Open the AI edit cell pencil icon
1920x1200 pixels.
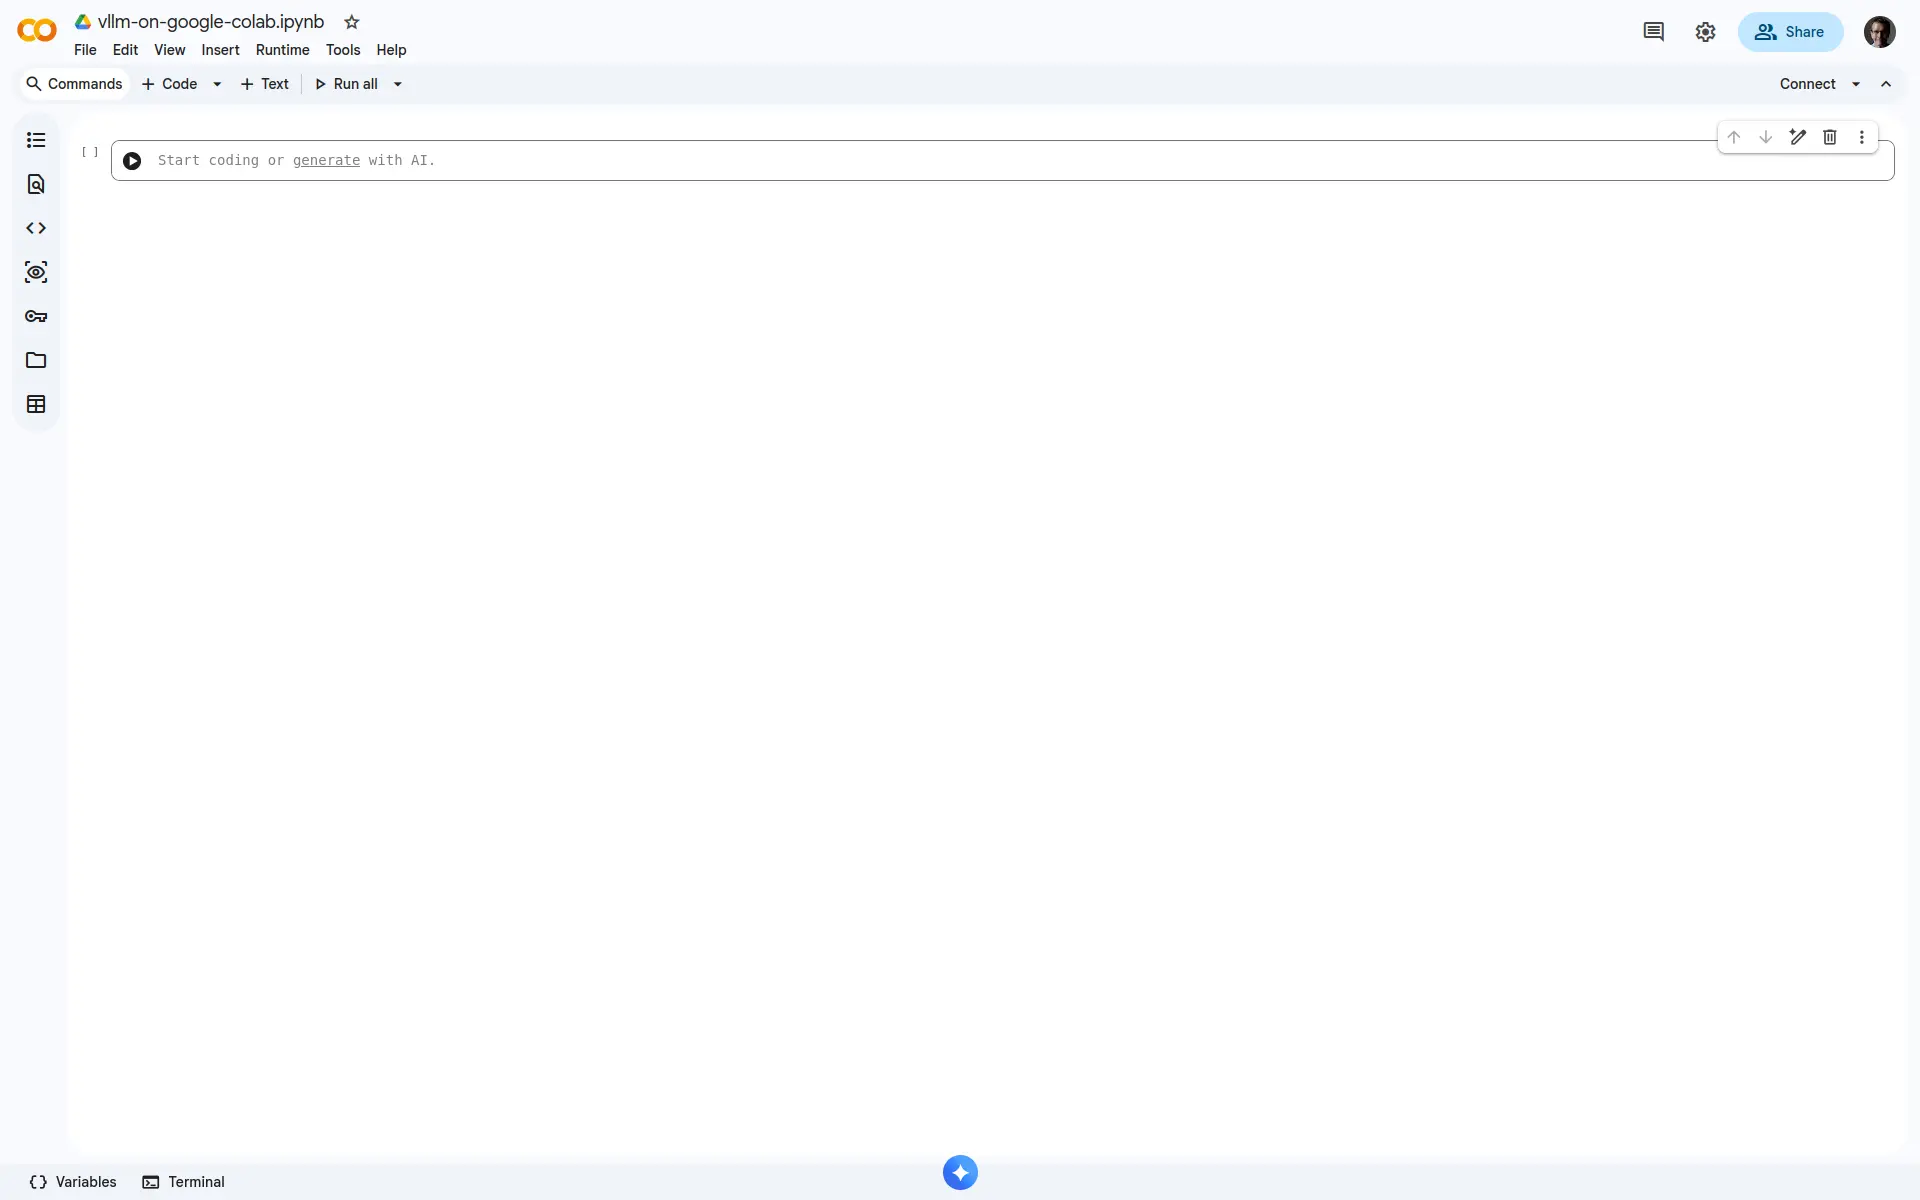click(1798, 137)
